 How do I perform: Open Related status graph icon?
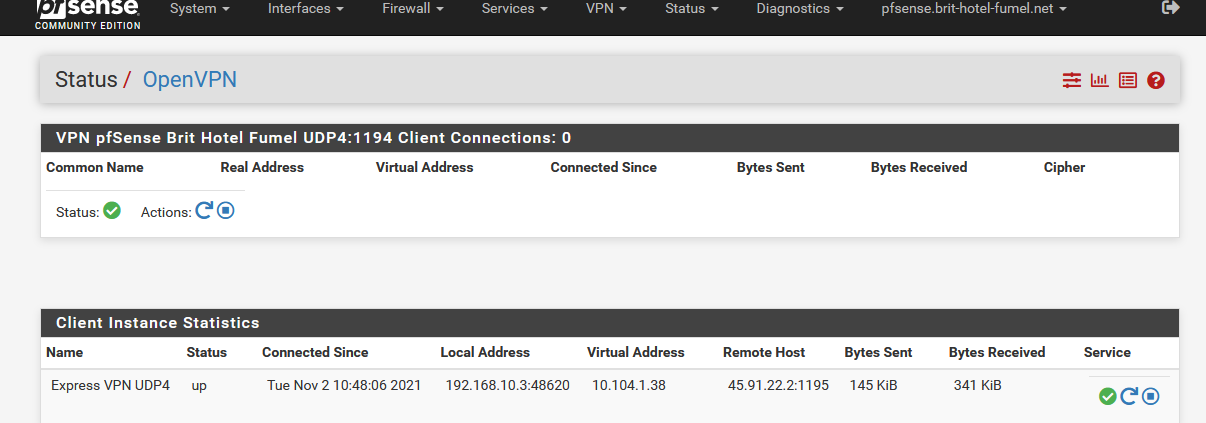(1100, 80)
